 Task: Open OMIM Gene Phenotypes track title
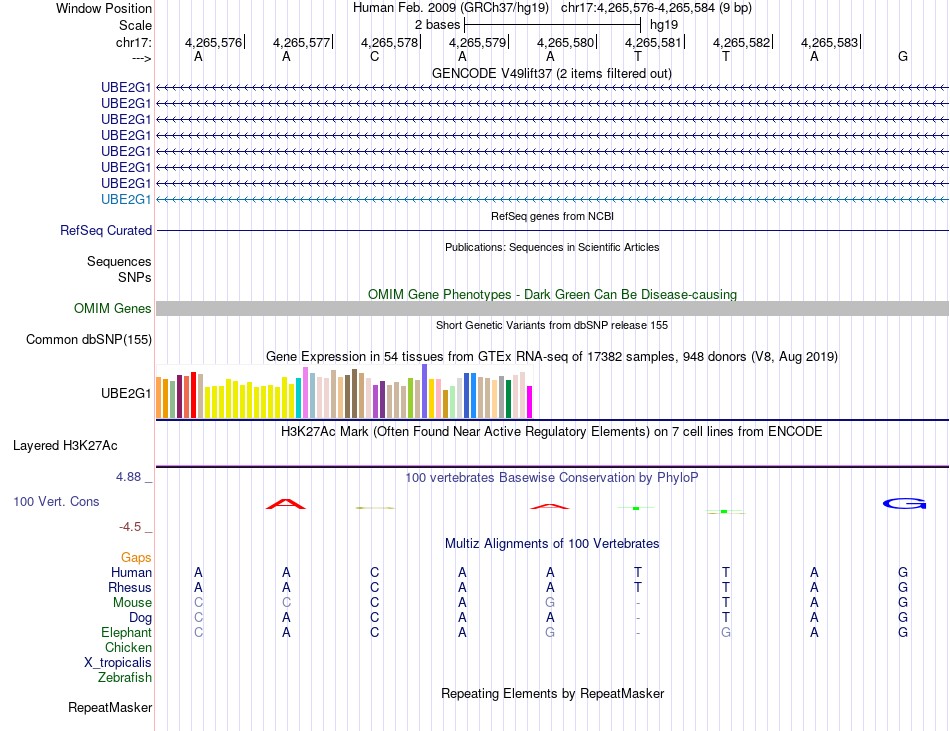(553, 294)
